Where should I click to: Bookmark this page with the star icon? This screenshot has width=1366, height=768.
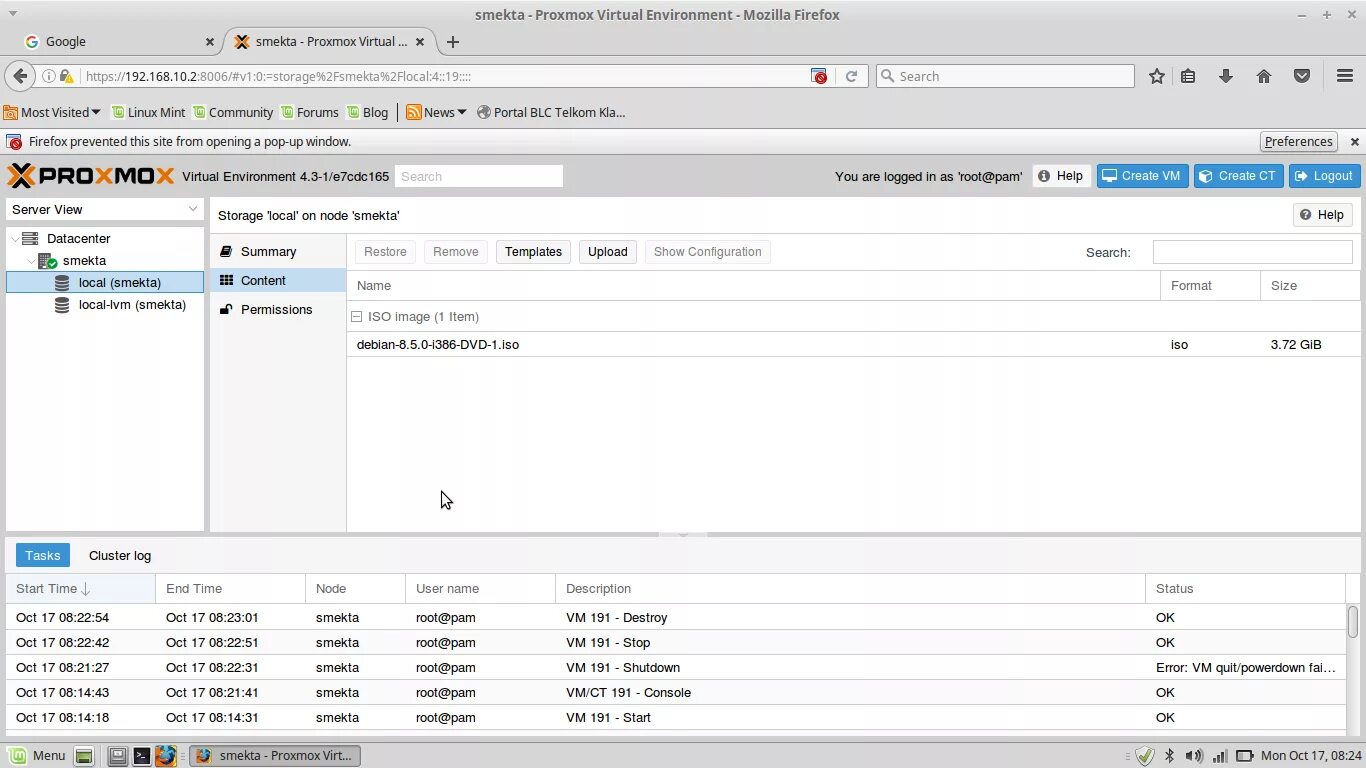pyautogui.click(x=1157, y=76)
